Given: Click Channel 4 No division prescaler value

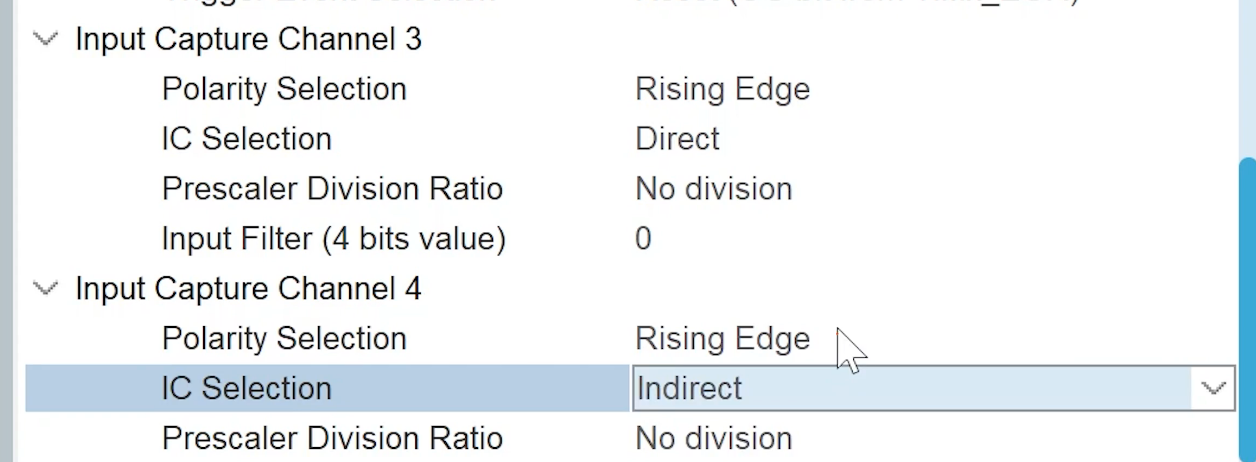Looking at the screenshot, I should 713,438.
